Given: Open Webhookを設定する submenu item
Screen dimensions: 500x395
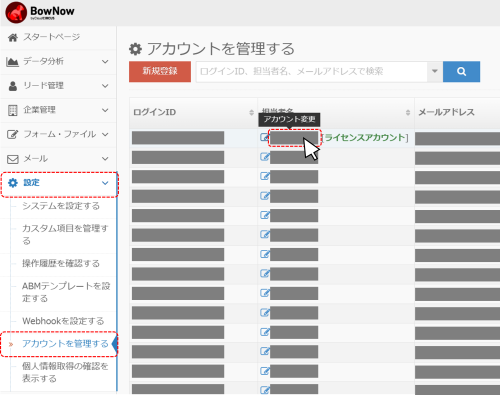Looking at the screenshot, I should coord(63,321).
